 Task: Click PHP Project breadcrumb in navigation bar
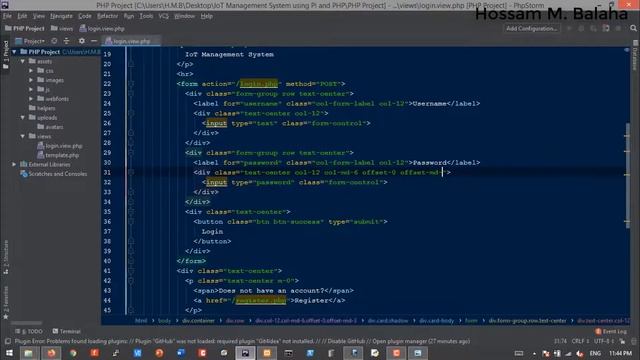click(x=24, y=29)
